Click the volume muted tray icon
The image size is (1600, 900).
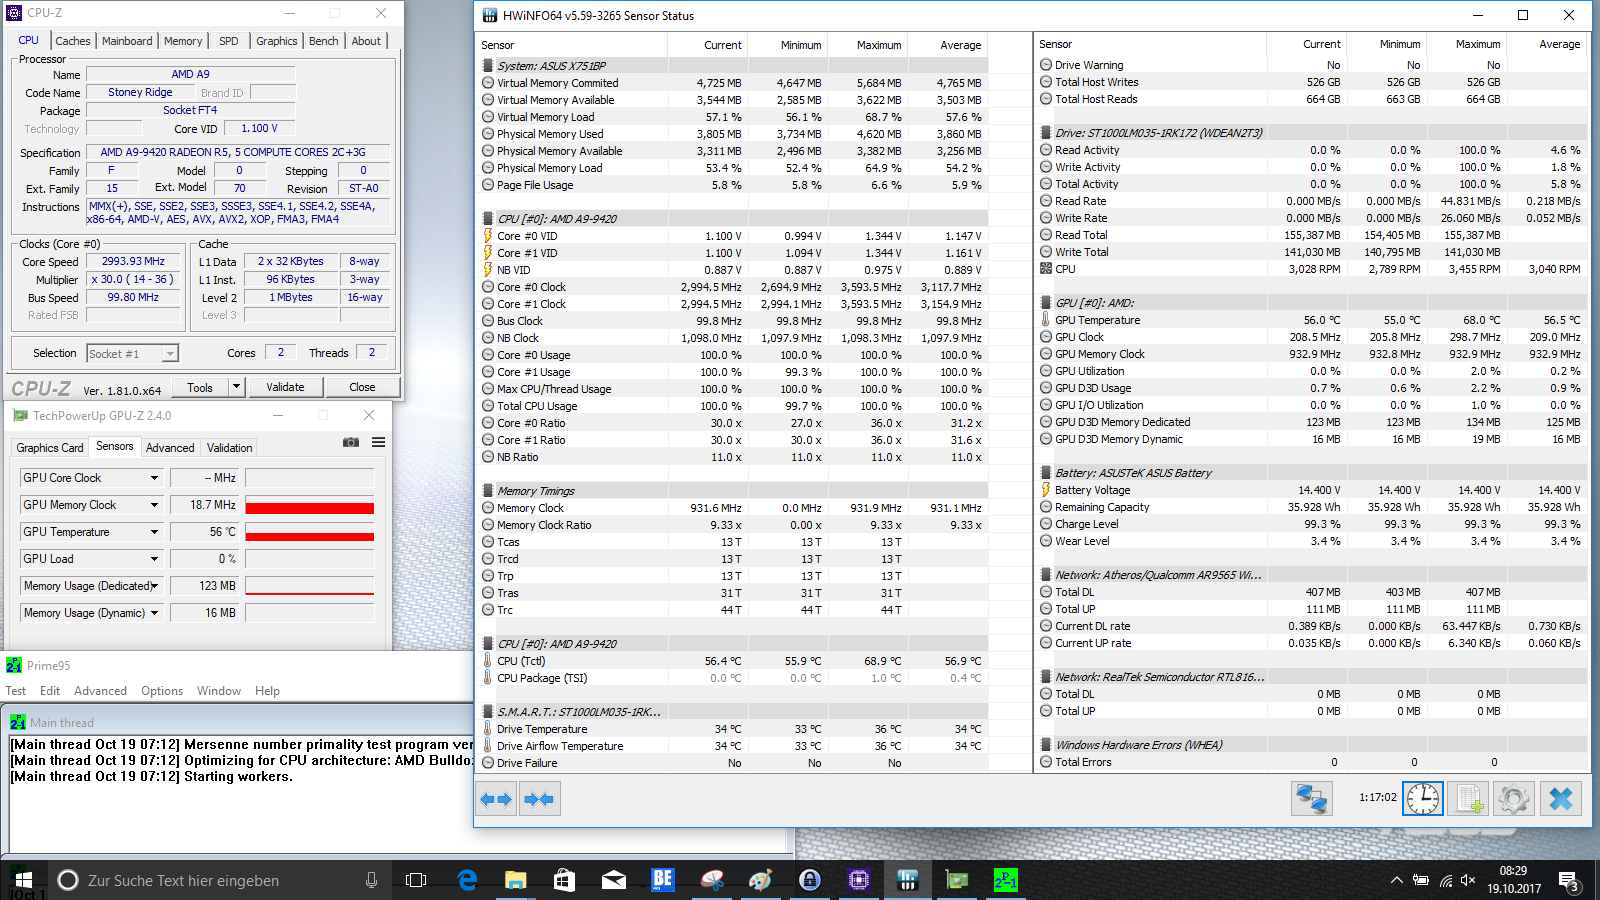[1468, 880]
